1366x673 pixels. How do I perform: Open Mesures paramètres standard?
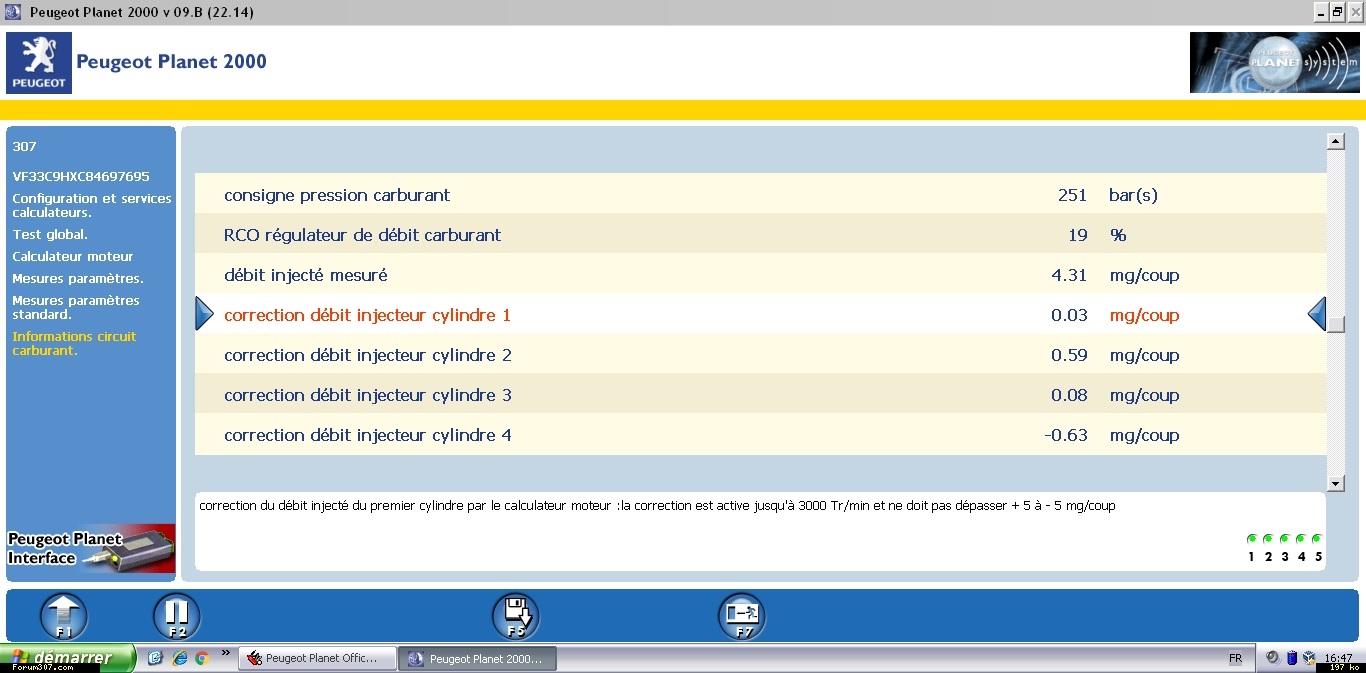(x=76, y=307)
